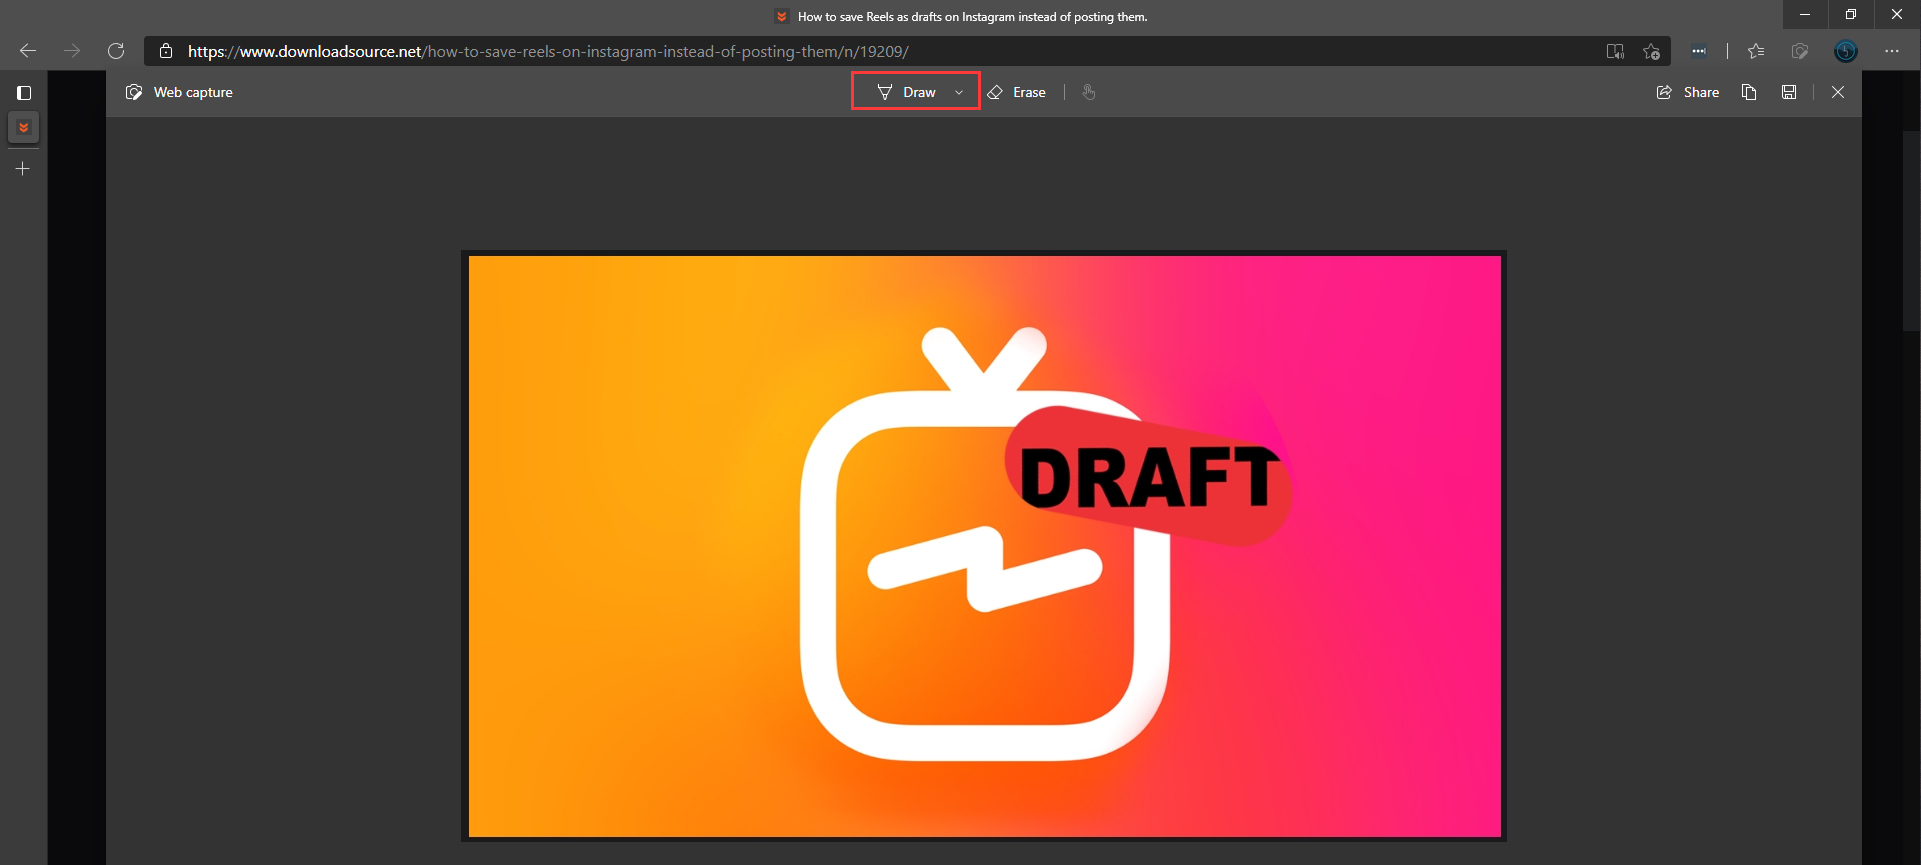
Task: Click the Web capture toolbar camera icon
Action: (1800, 51)
